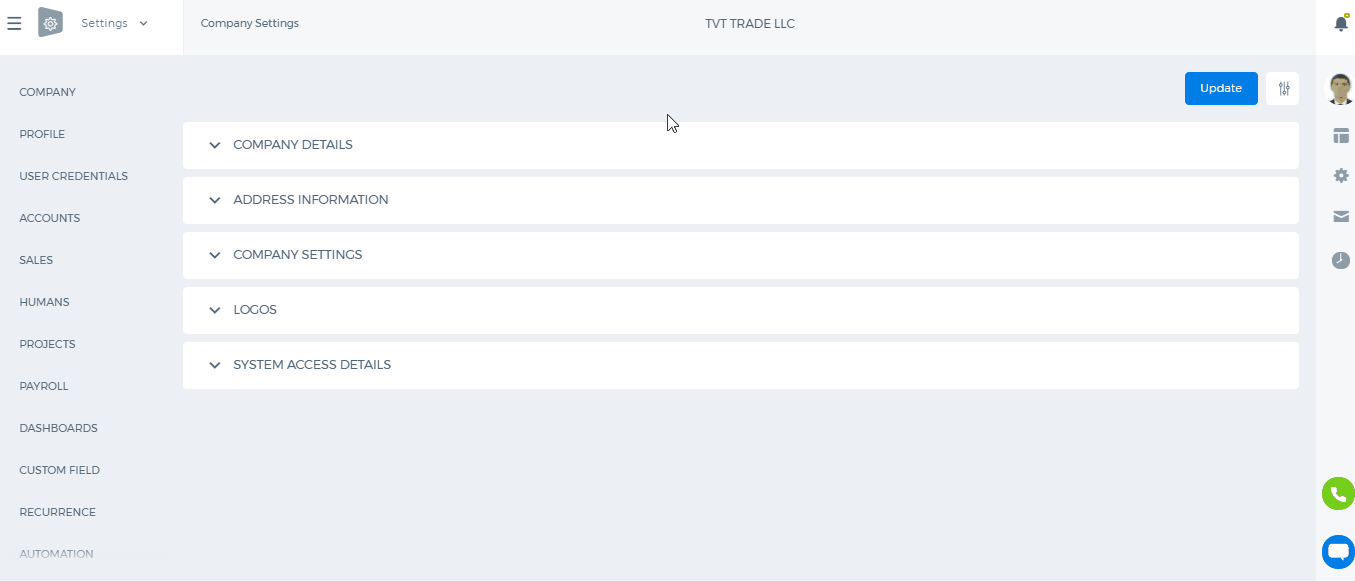1355x582 pixels.
Task: Open the blue chat bubble widget
Action: pyautogui.click(x=1338, y=551)
